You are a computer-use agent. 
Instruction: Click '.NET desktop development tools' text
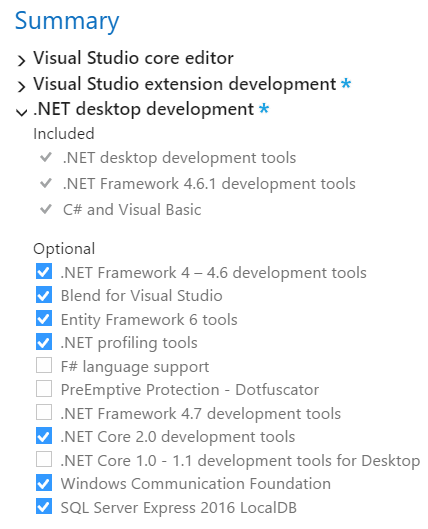click(x=179, y=158)
